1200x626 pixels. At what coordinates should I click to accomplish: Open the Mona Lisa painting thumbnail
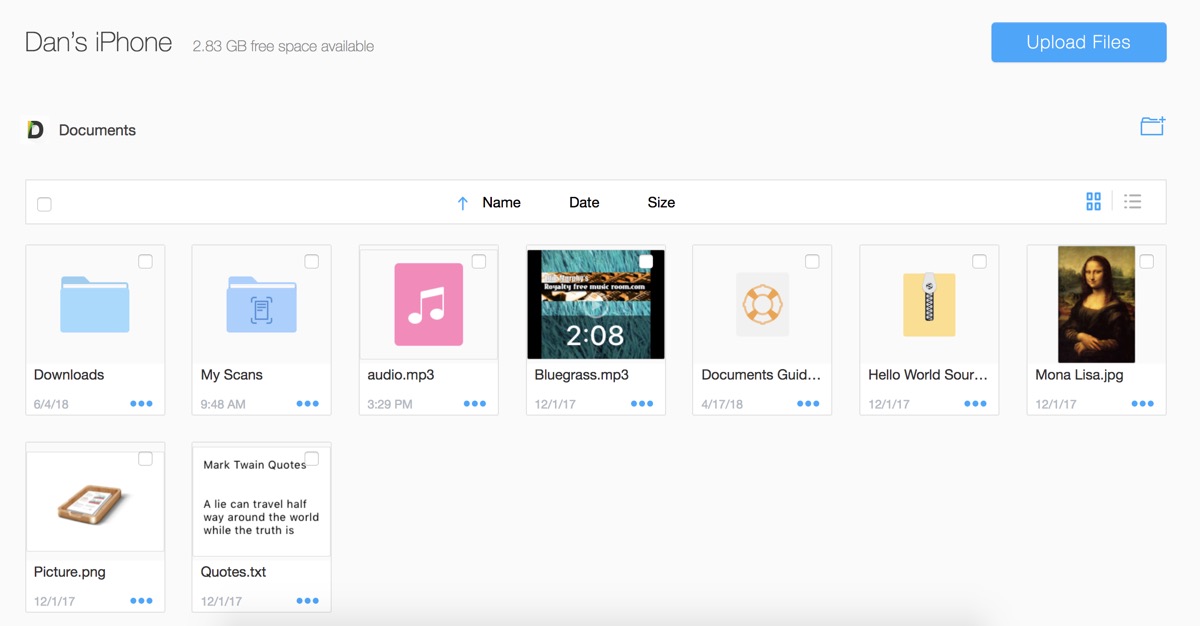[x=1096, y=304]
